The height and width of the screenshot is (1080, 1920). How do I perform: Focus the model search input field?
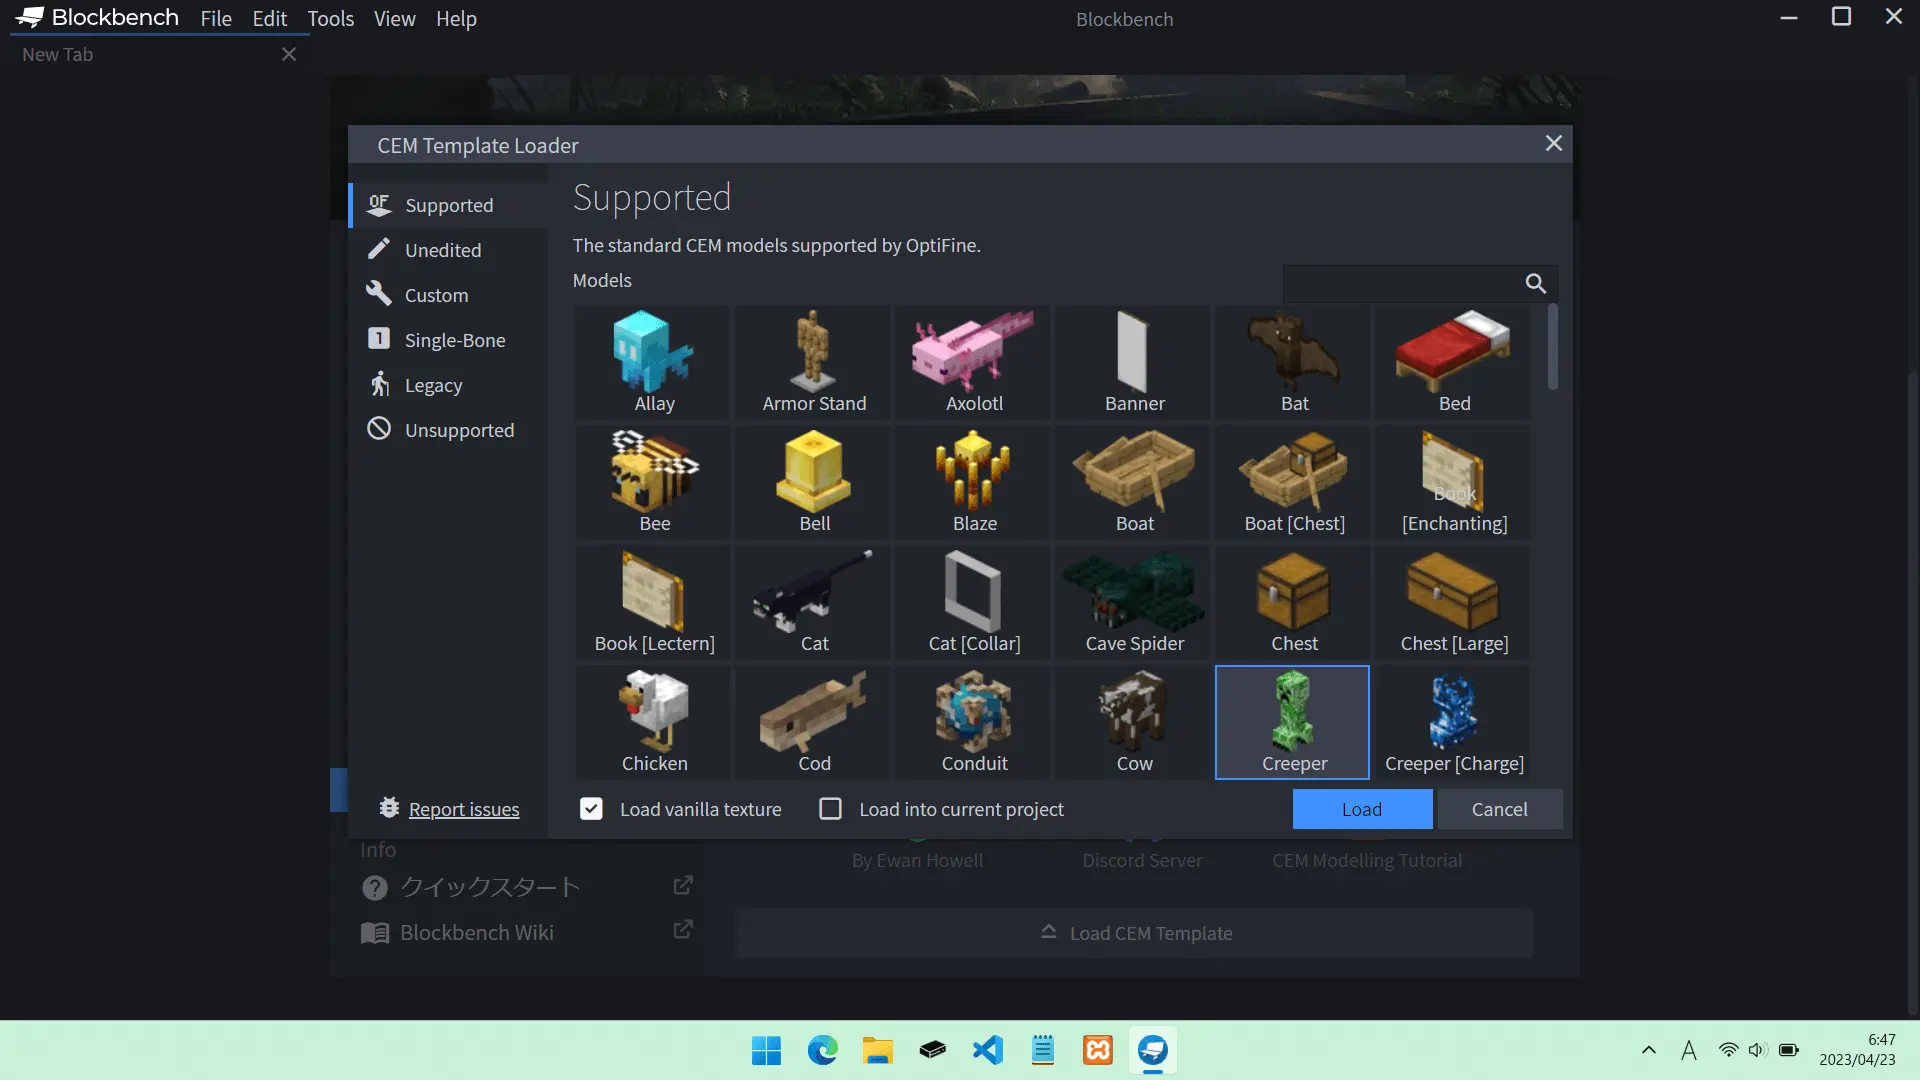point(1400,284)
